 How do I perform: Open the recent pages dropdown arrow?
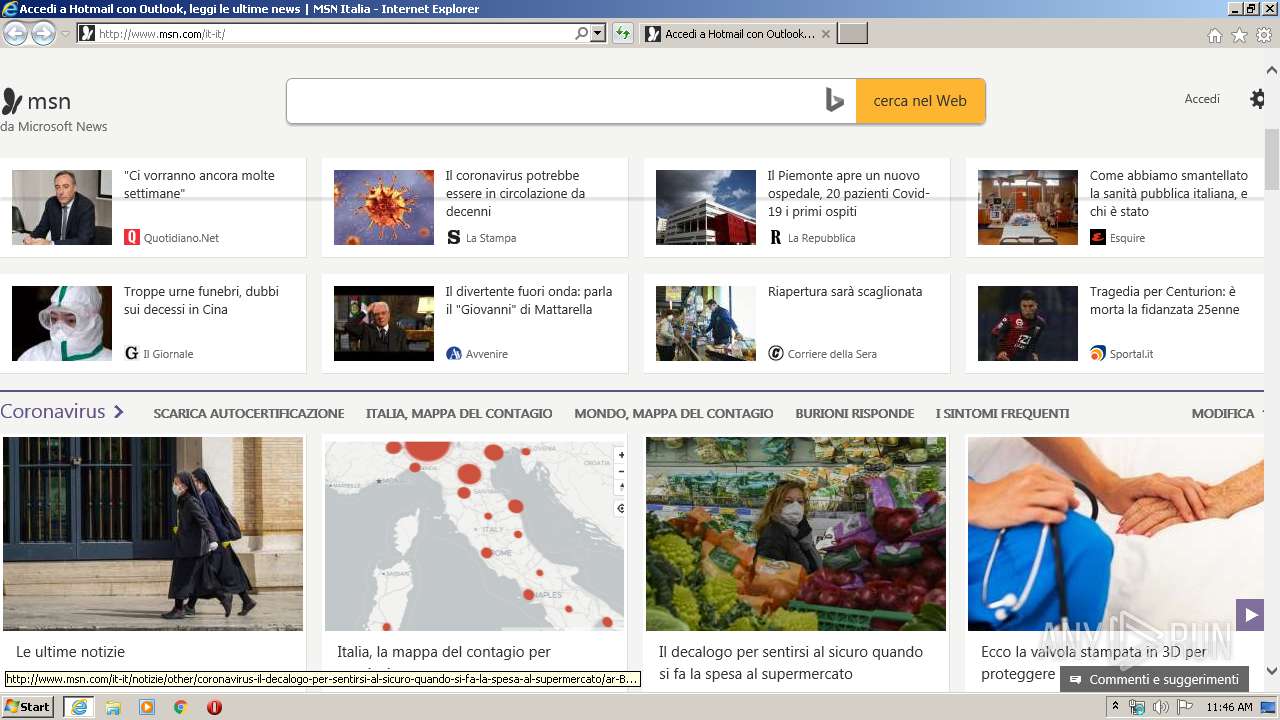[x=65, y=34]
